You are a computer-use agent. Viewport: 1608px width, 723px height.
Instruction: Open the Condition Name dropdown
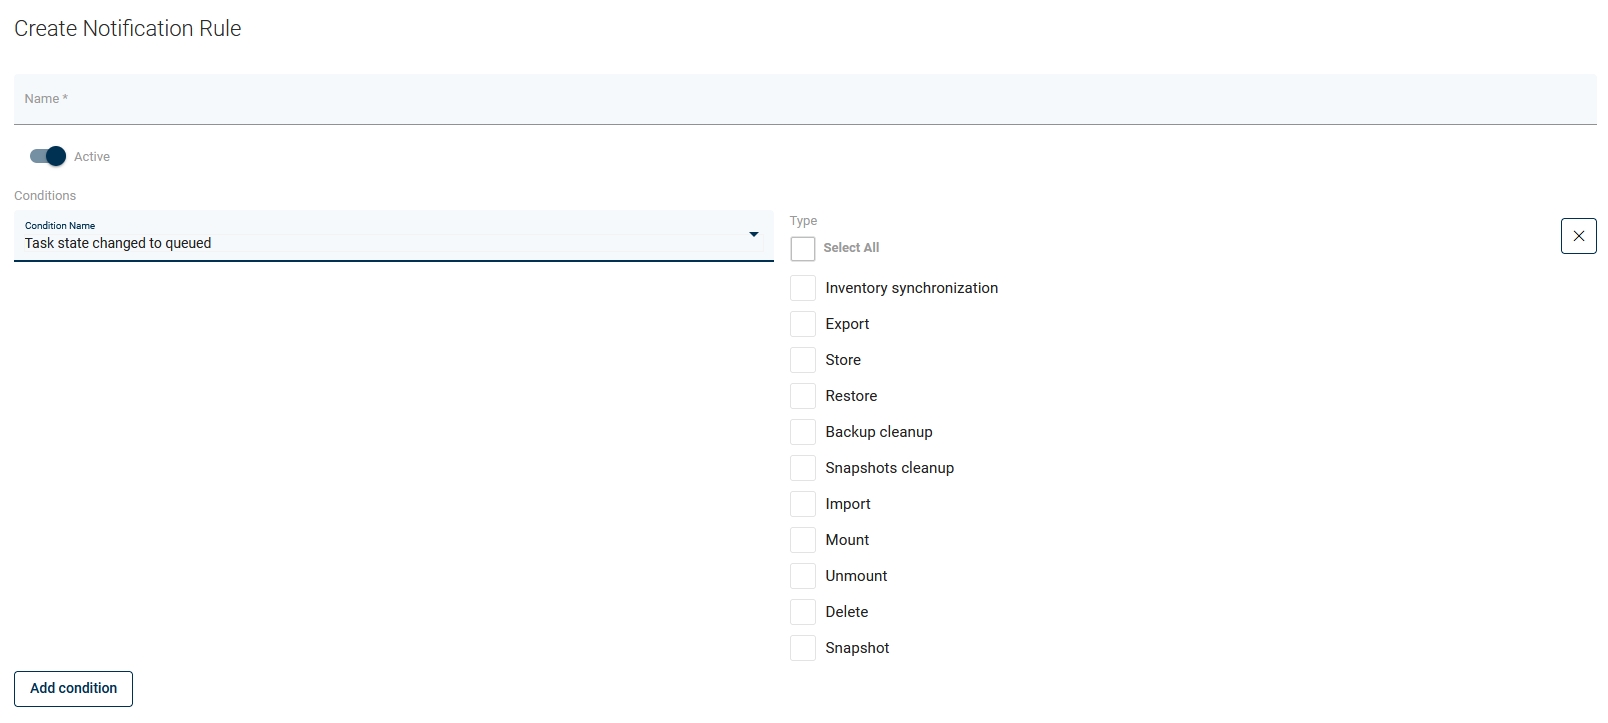(393, 236)
